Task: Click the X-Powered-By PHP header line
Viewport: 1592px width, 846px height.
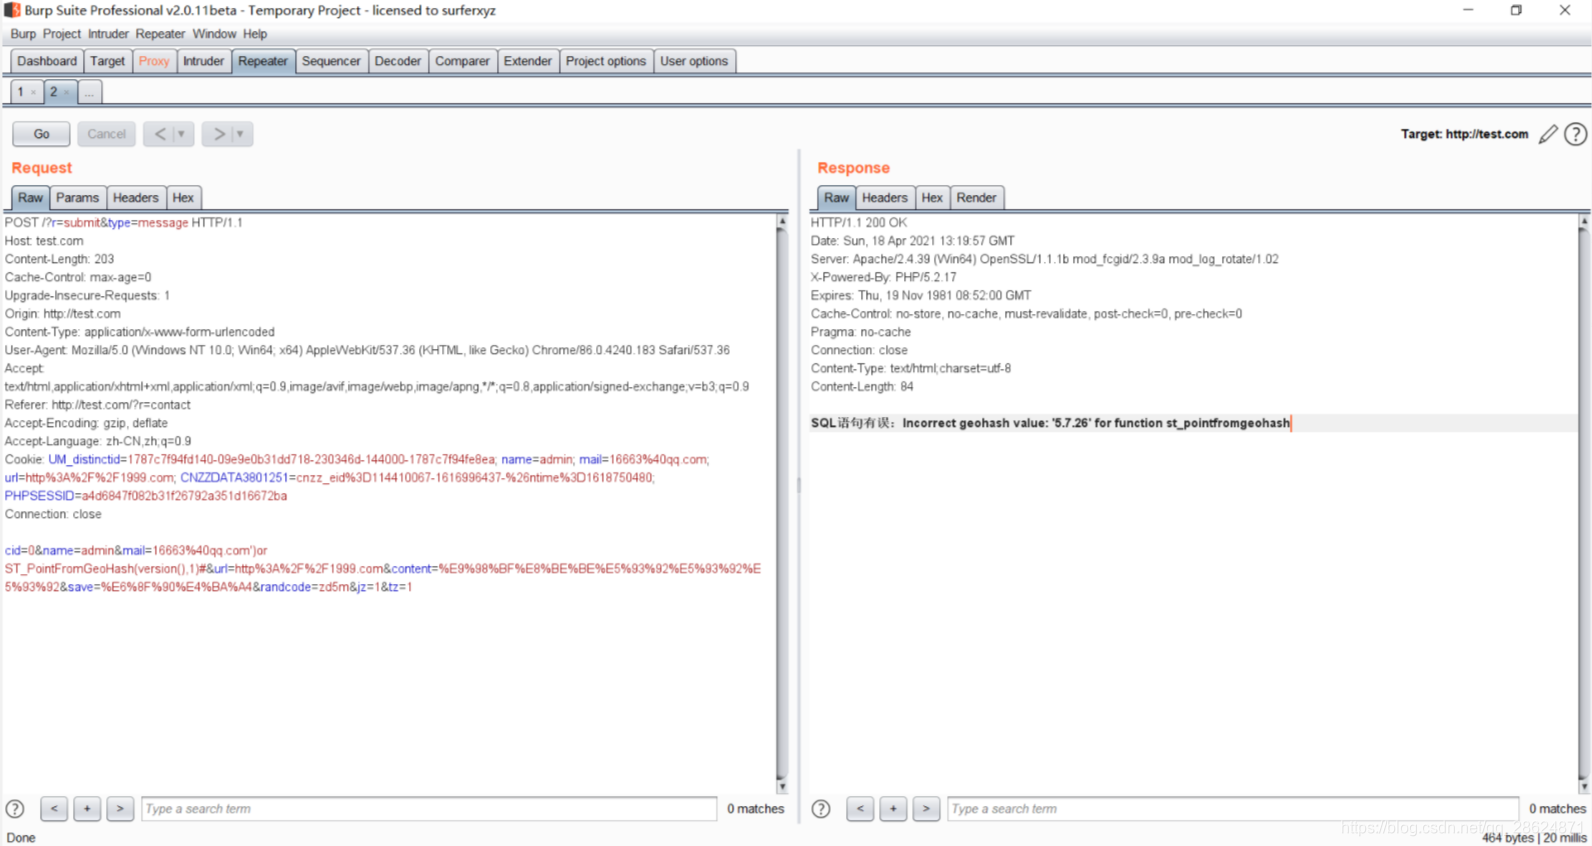Action: [883, 277]
